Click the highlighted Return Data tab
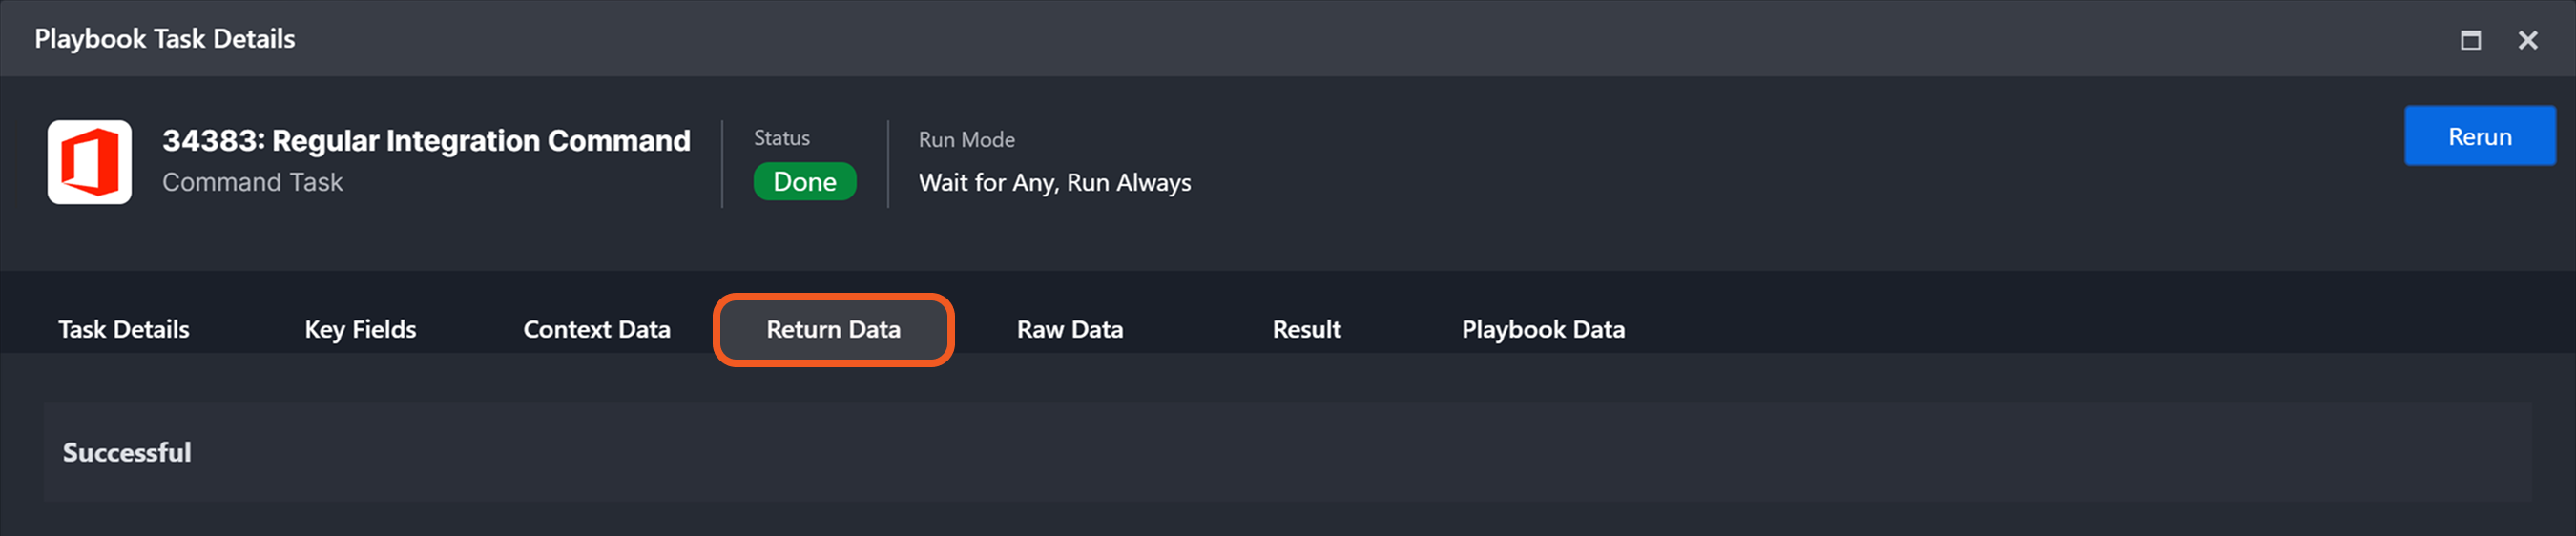 coord(833,329)
